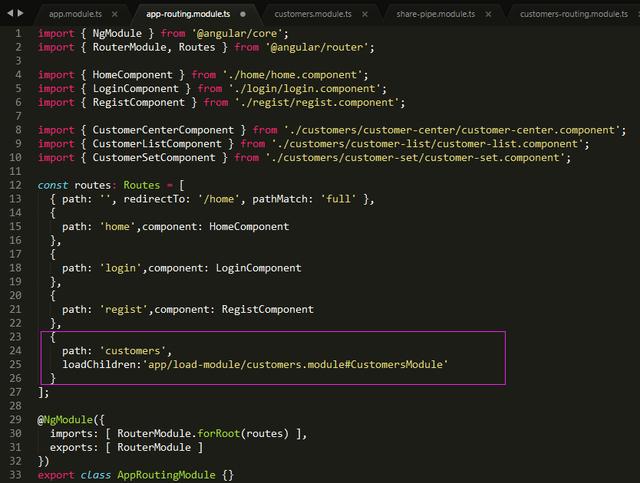Click 'forRoot' method on line 30
The width and height of the screenshot is (640, 483).
point(218,434)
